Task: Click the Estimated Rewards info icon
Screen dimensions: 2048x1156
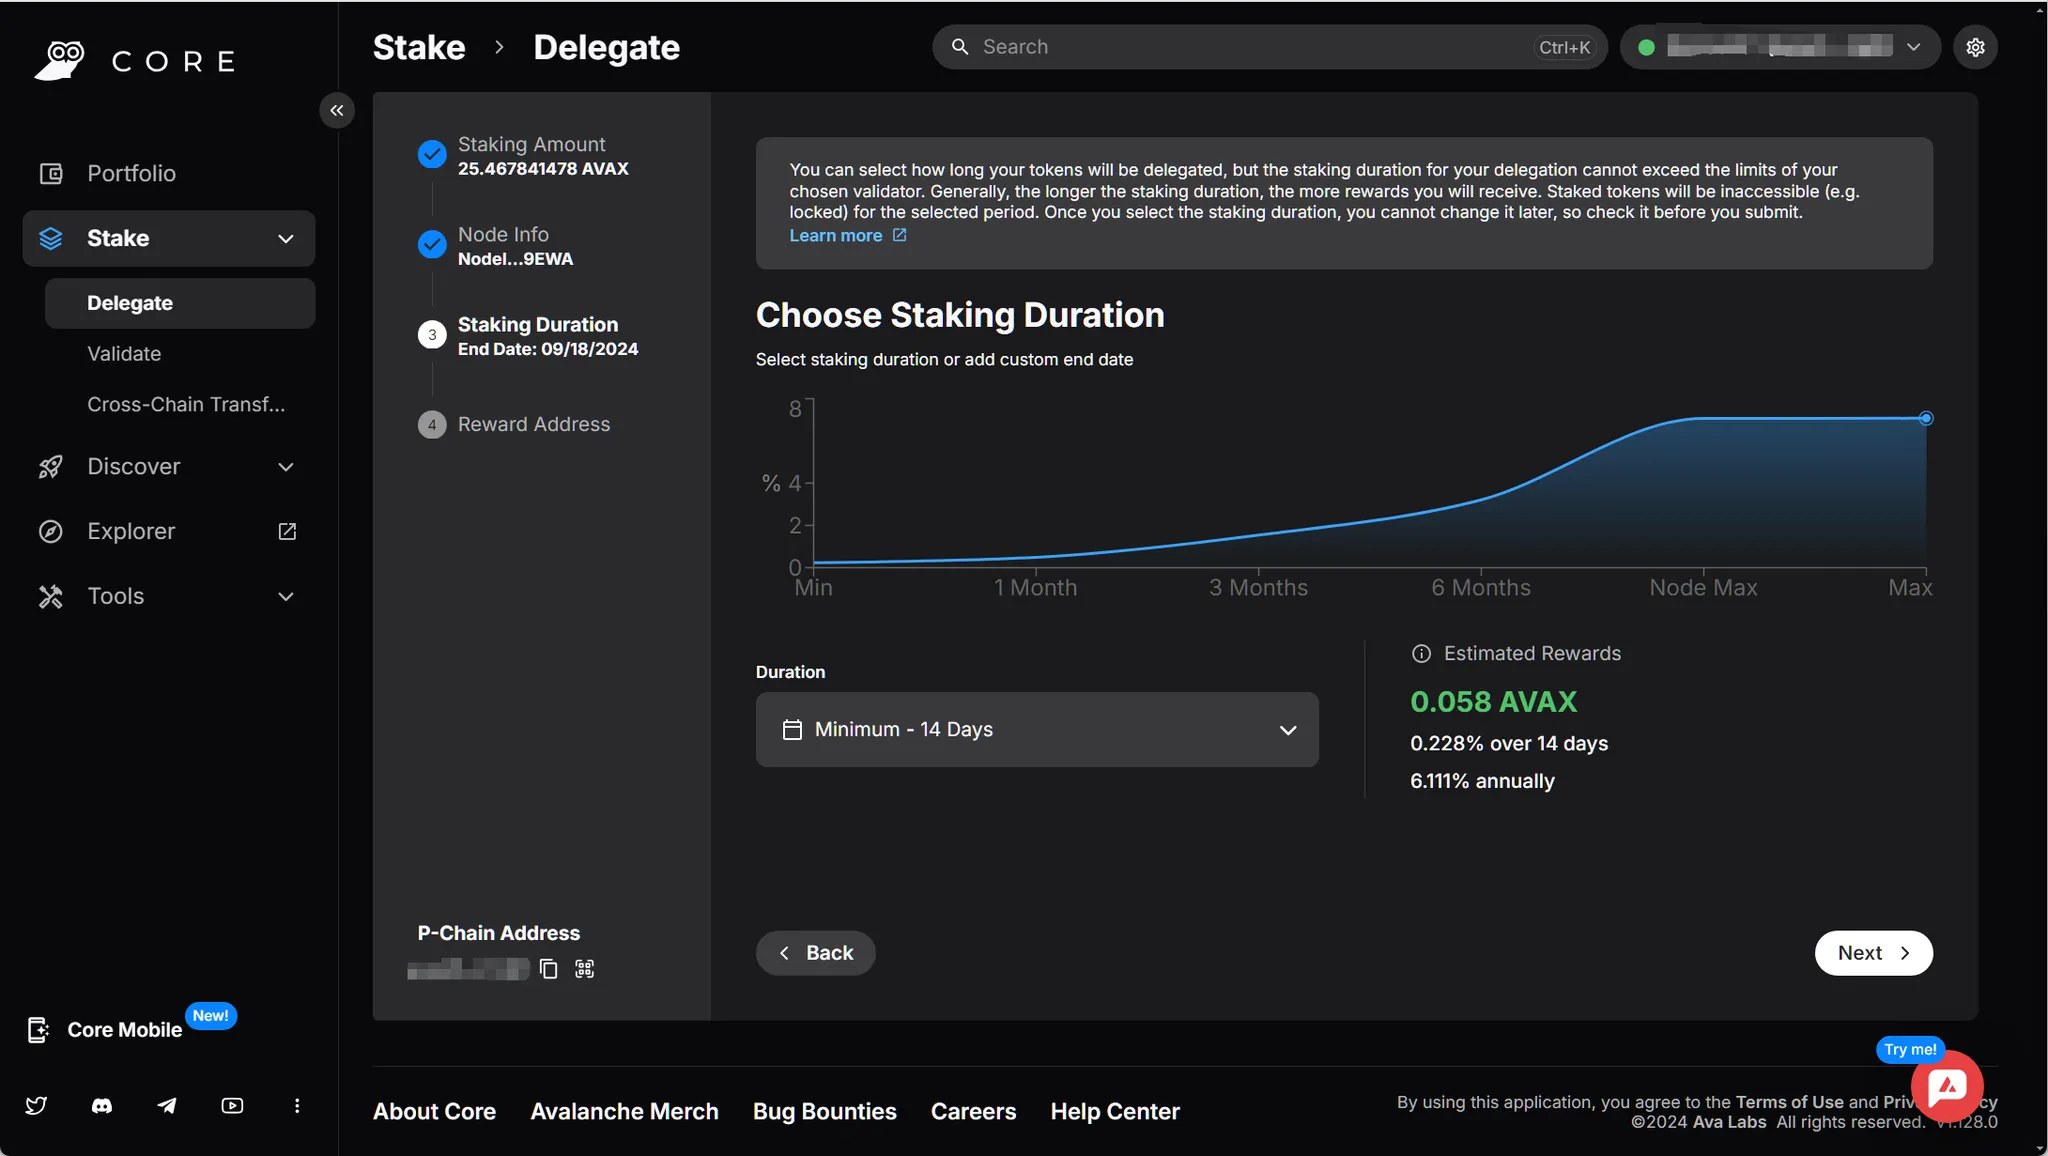Action: pyautogui.click(x=1420, y=654)
